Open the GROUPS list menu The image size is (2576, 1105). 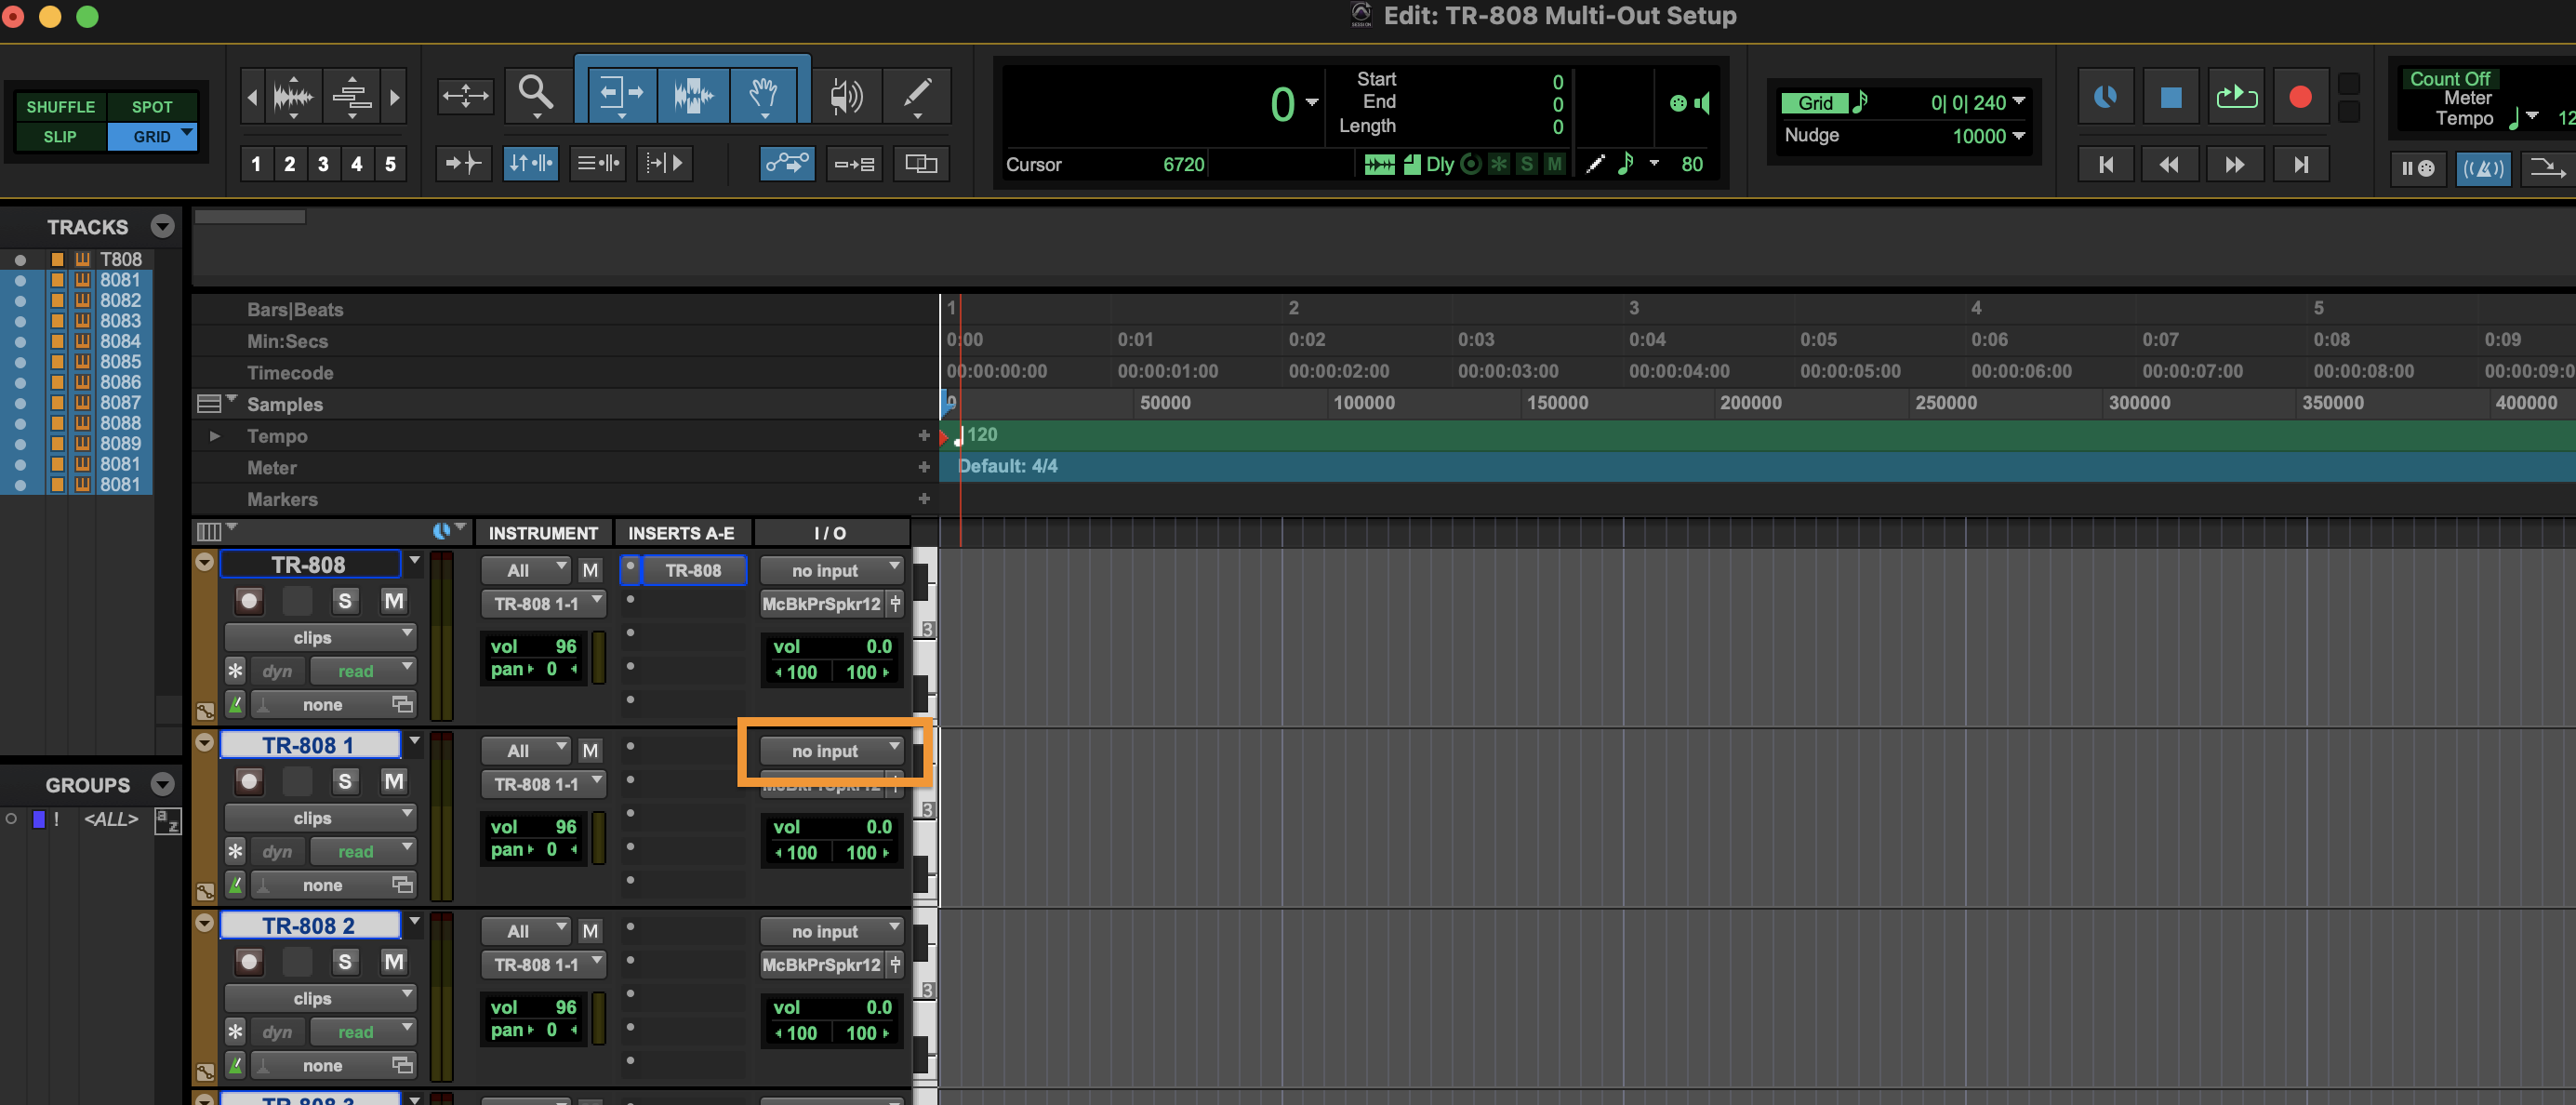pyautogui.click(x=162, y=784)
